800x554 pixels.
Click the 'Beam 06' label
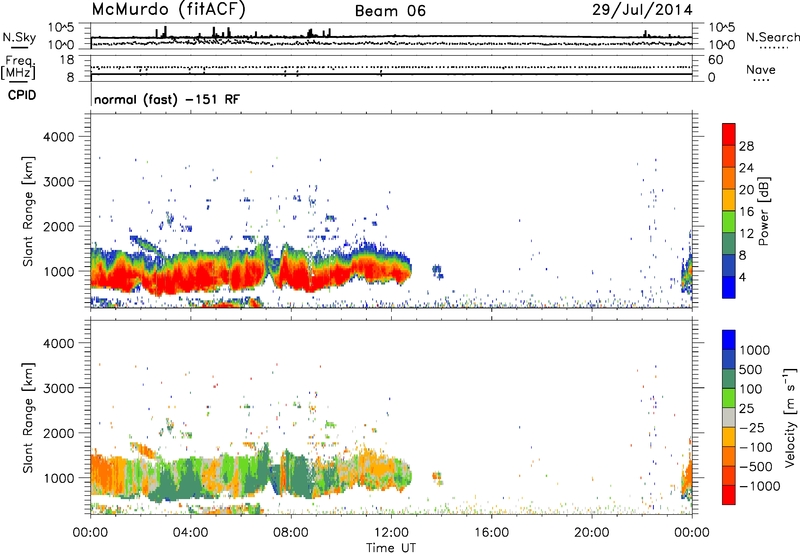[x=390, y=11]
